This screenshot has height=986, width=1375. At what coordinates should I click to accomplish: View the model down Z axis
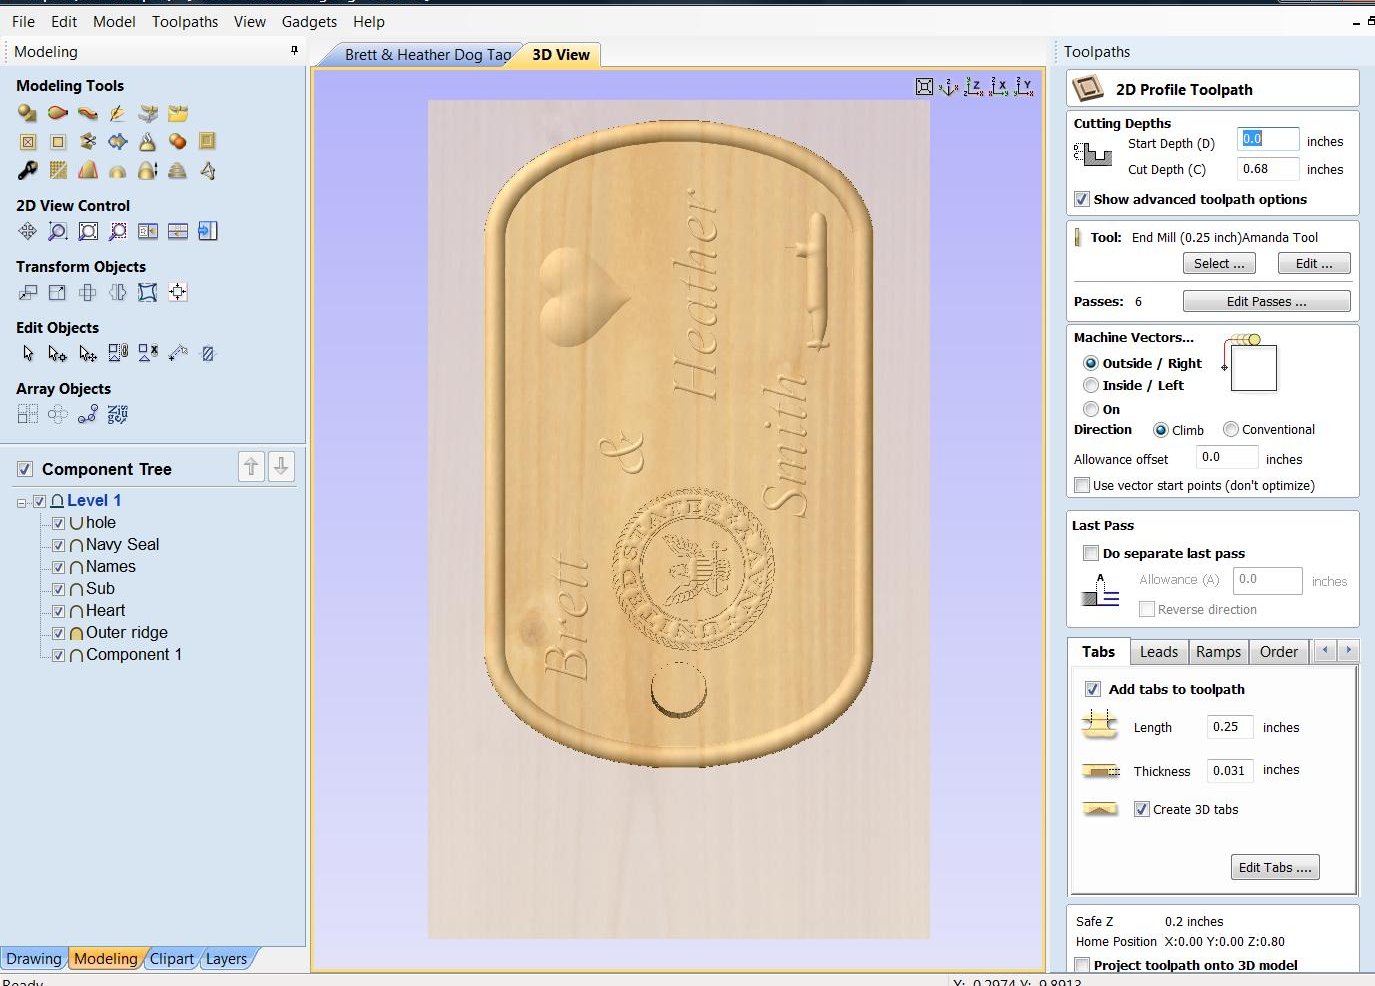click(974, 87)
